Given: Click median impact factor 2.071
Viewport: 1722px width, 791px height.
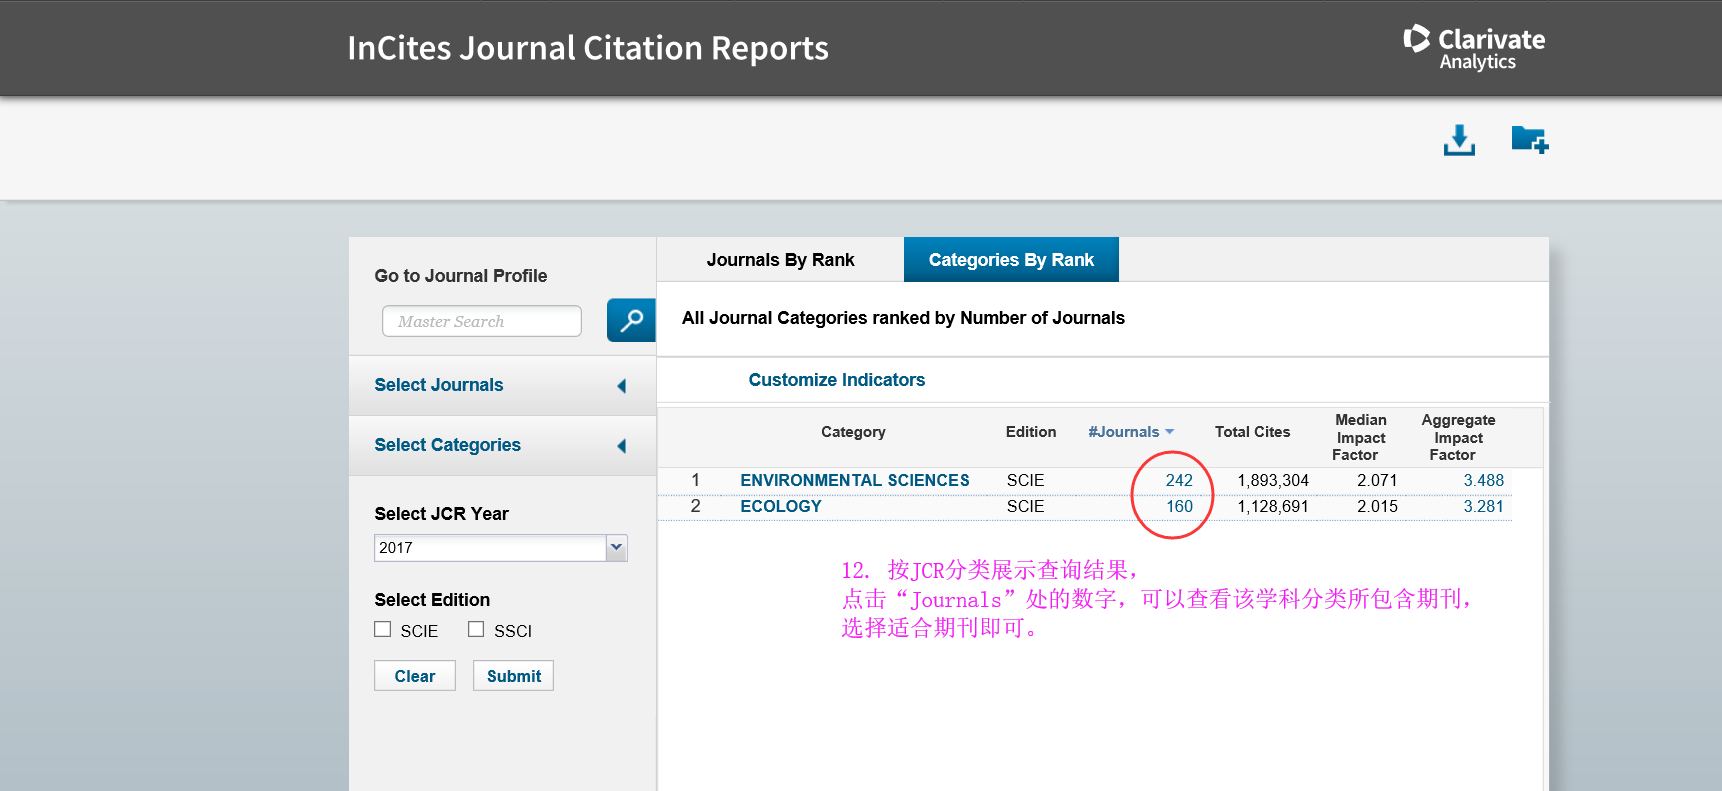Looking at the screenshot, I should click(1377, 480).
